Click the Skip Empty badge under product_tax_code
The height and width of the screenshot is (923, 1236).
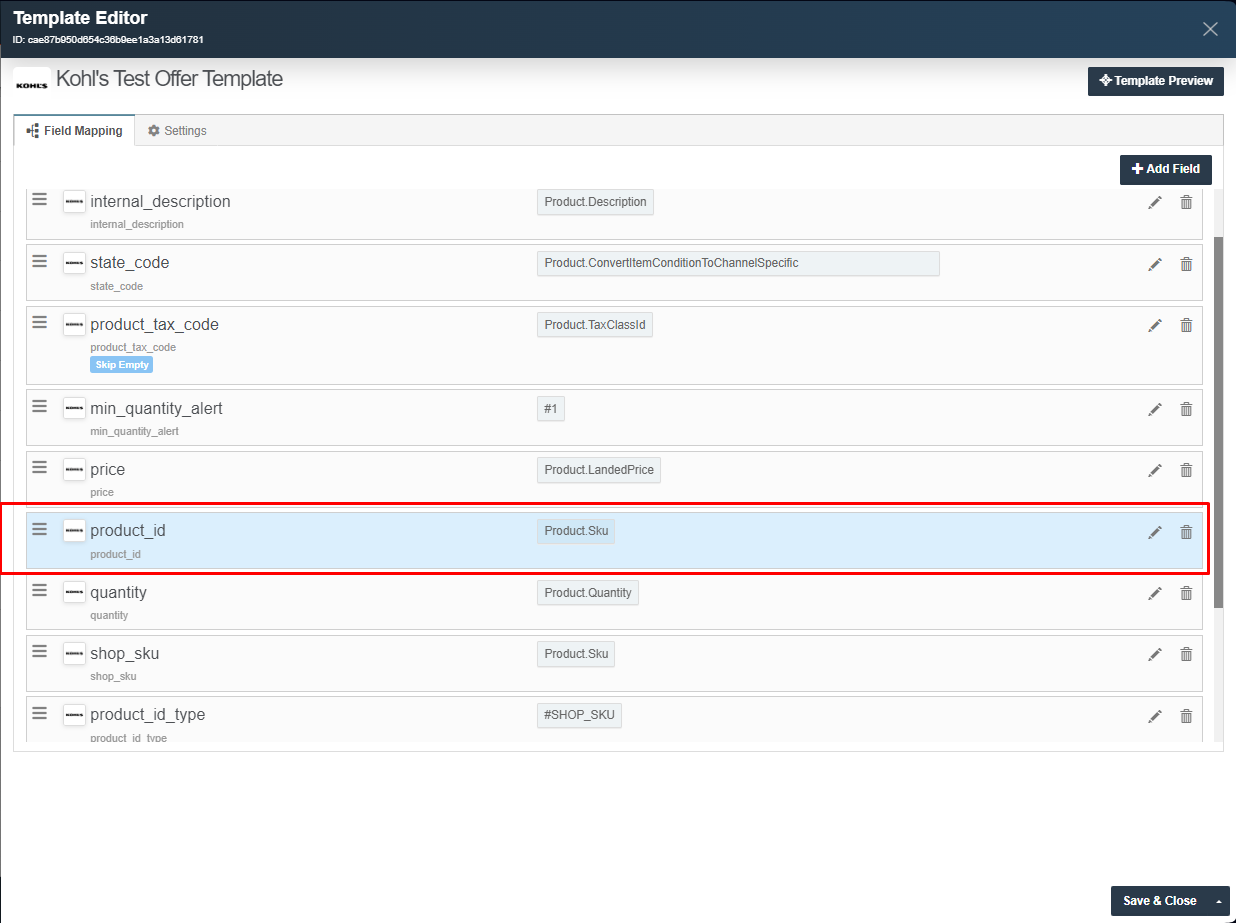point(121,364)
